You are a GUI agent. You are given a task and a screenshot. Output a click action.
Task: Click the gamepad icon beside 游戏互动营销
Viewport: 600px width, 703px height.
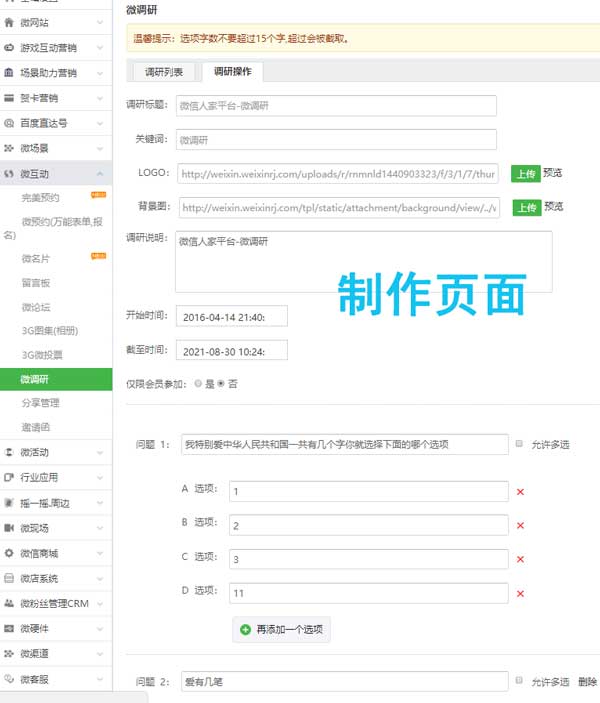pos(9,48)
